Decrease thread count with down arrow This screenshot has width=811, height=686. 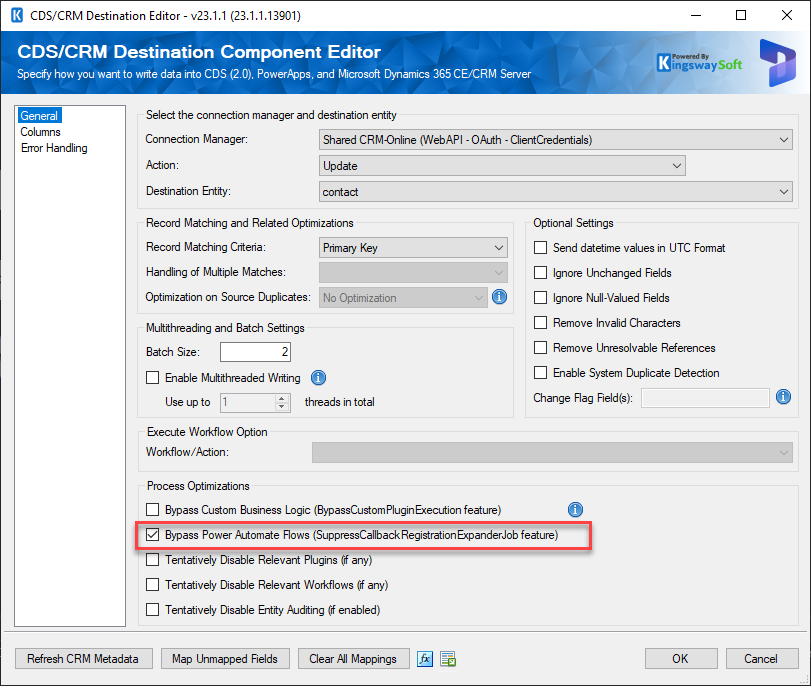pyautogui.click(x=281, y=407)
